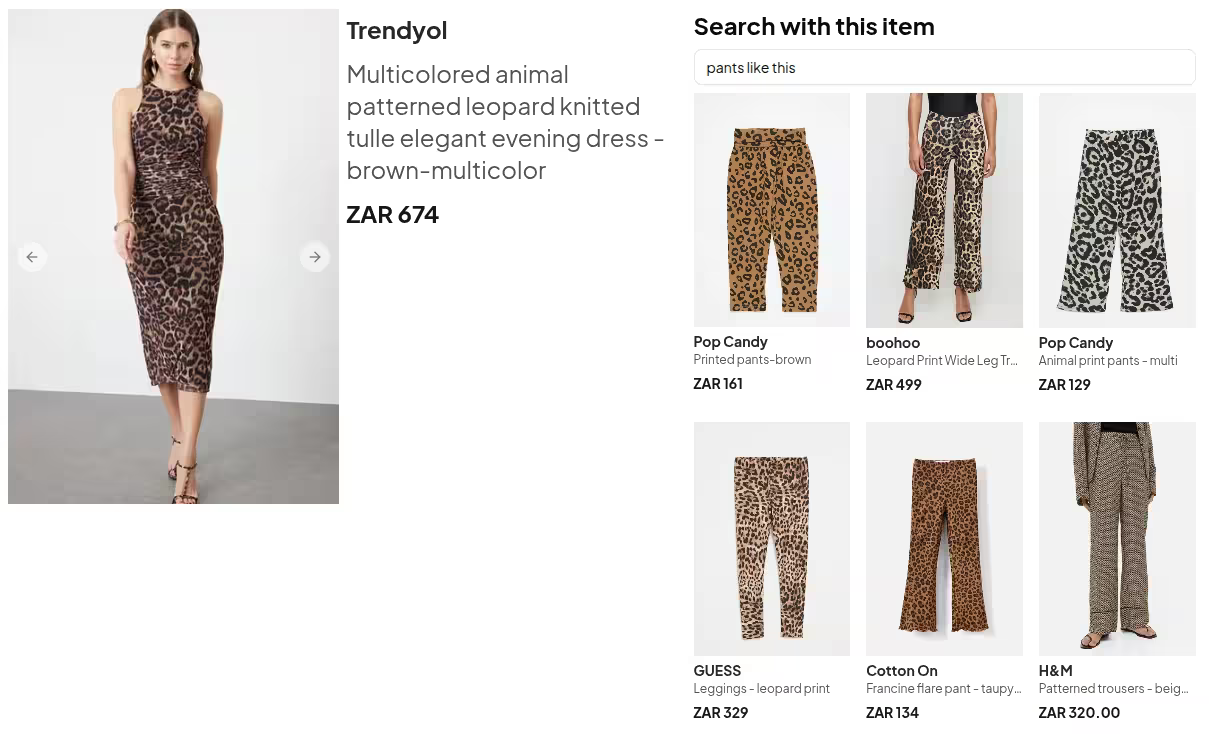
Task: Select the H&M patterned beige trousers
Action: (x=1117, y=538)
